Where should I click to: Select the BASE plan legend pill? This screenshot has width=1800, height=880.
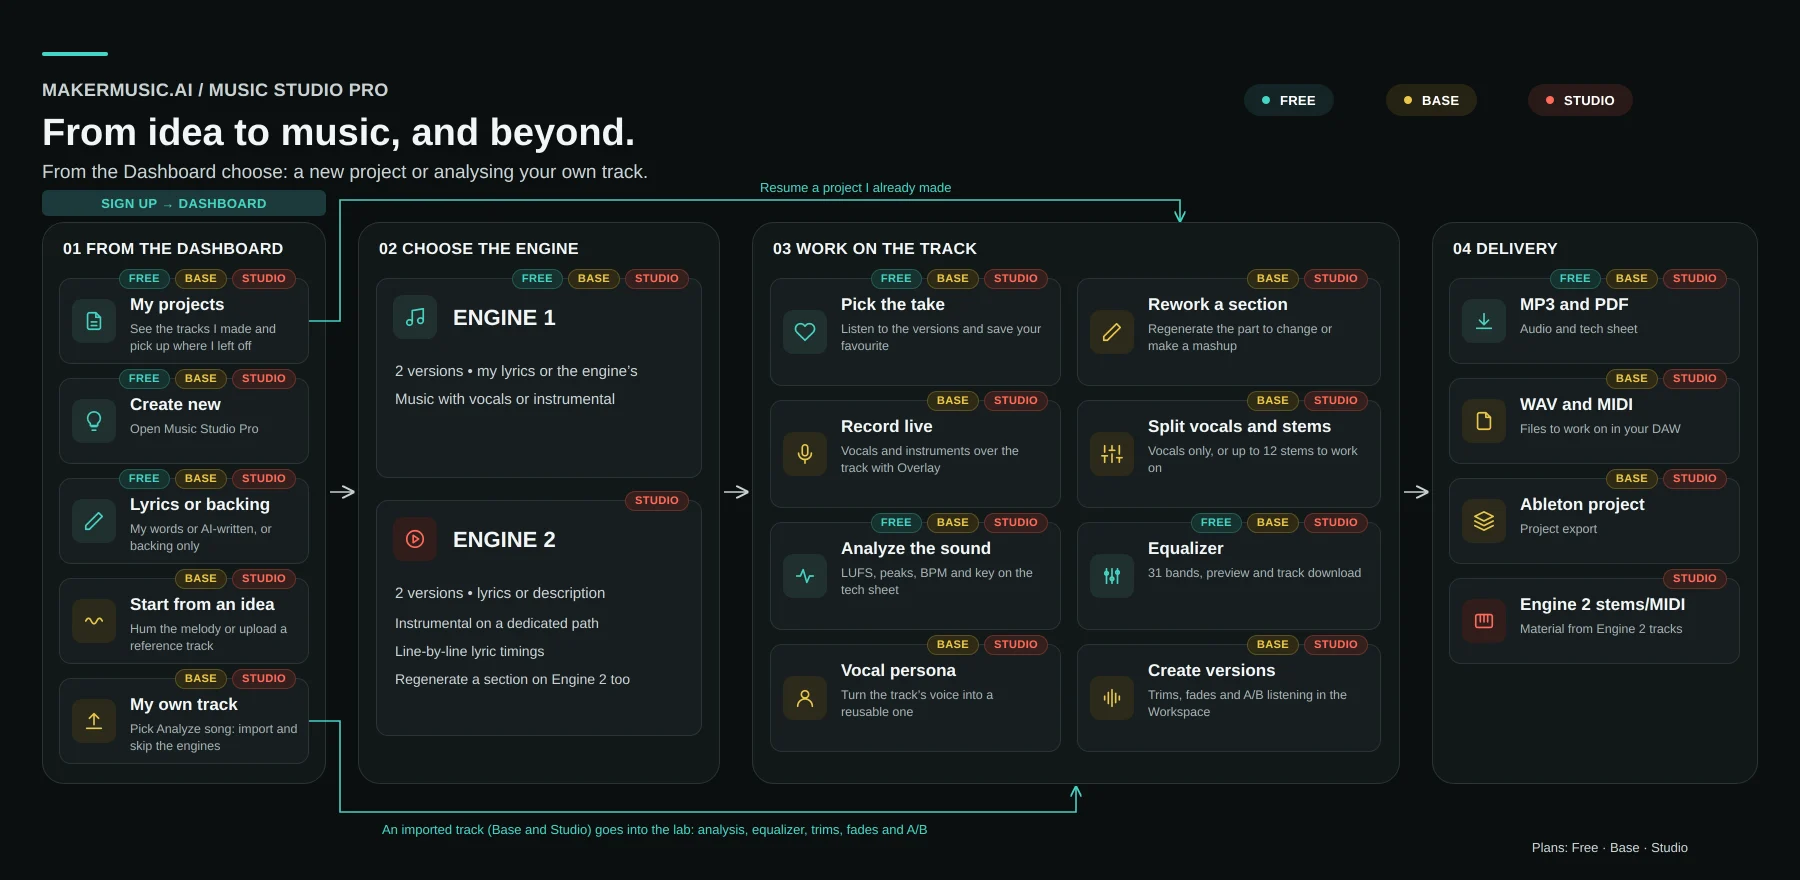[x=1431, y=100]
